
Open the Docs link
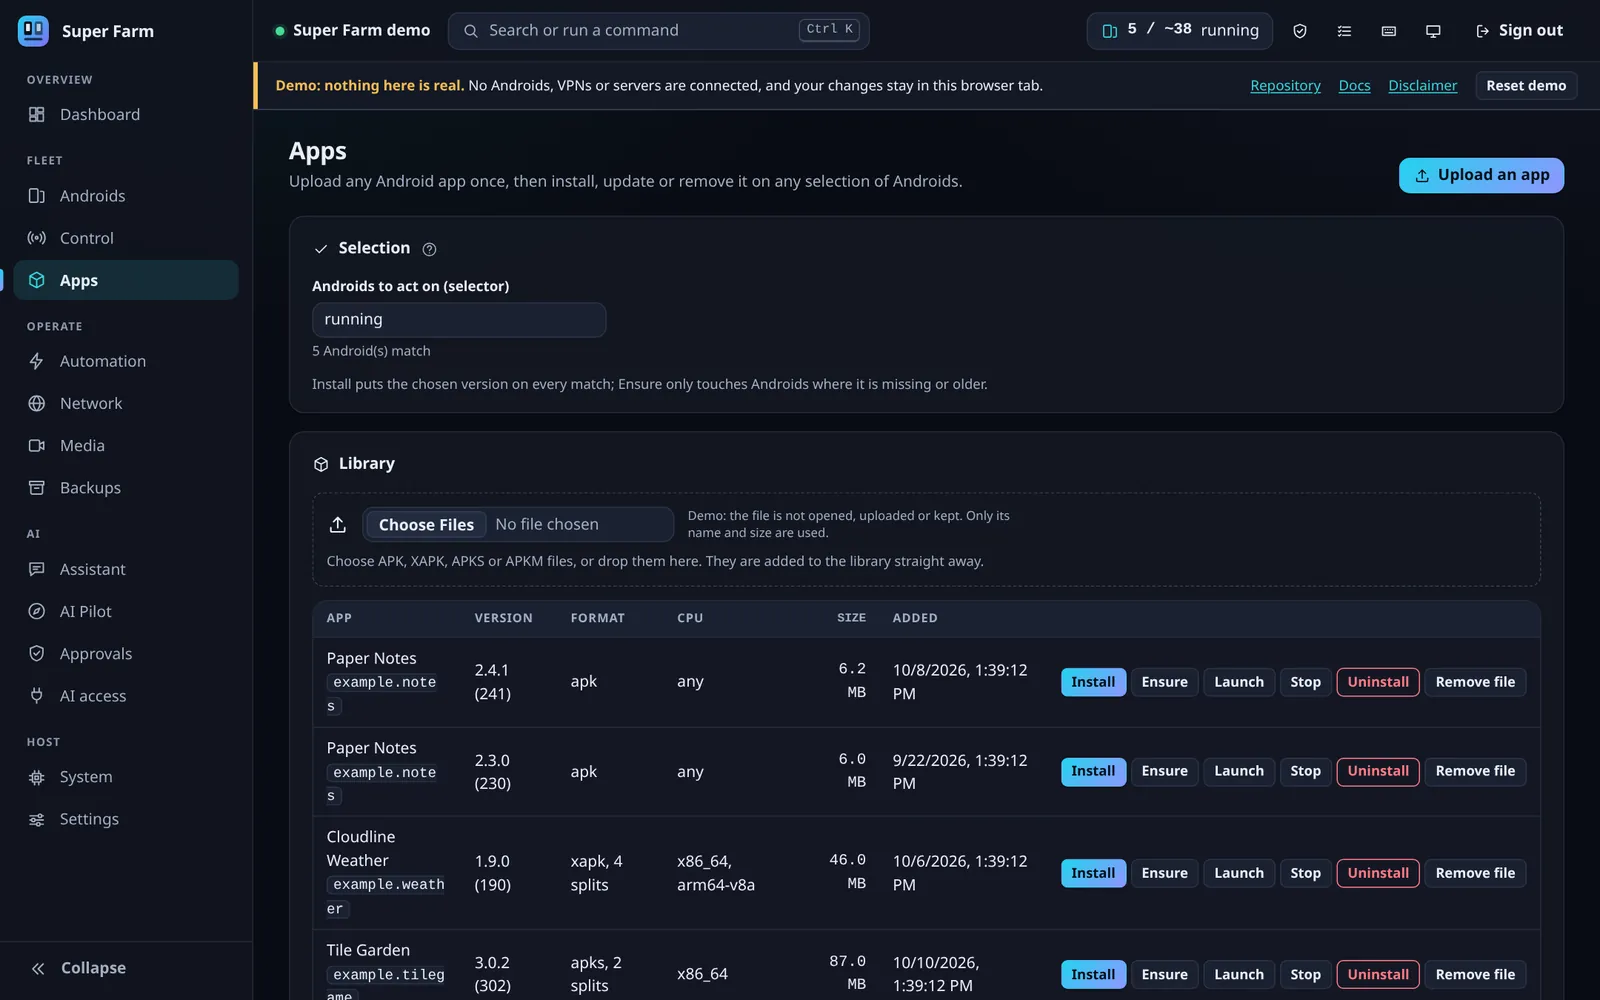click(x=1354, y=86)
